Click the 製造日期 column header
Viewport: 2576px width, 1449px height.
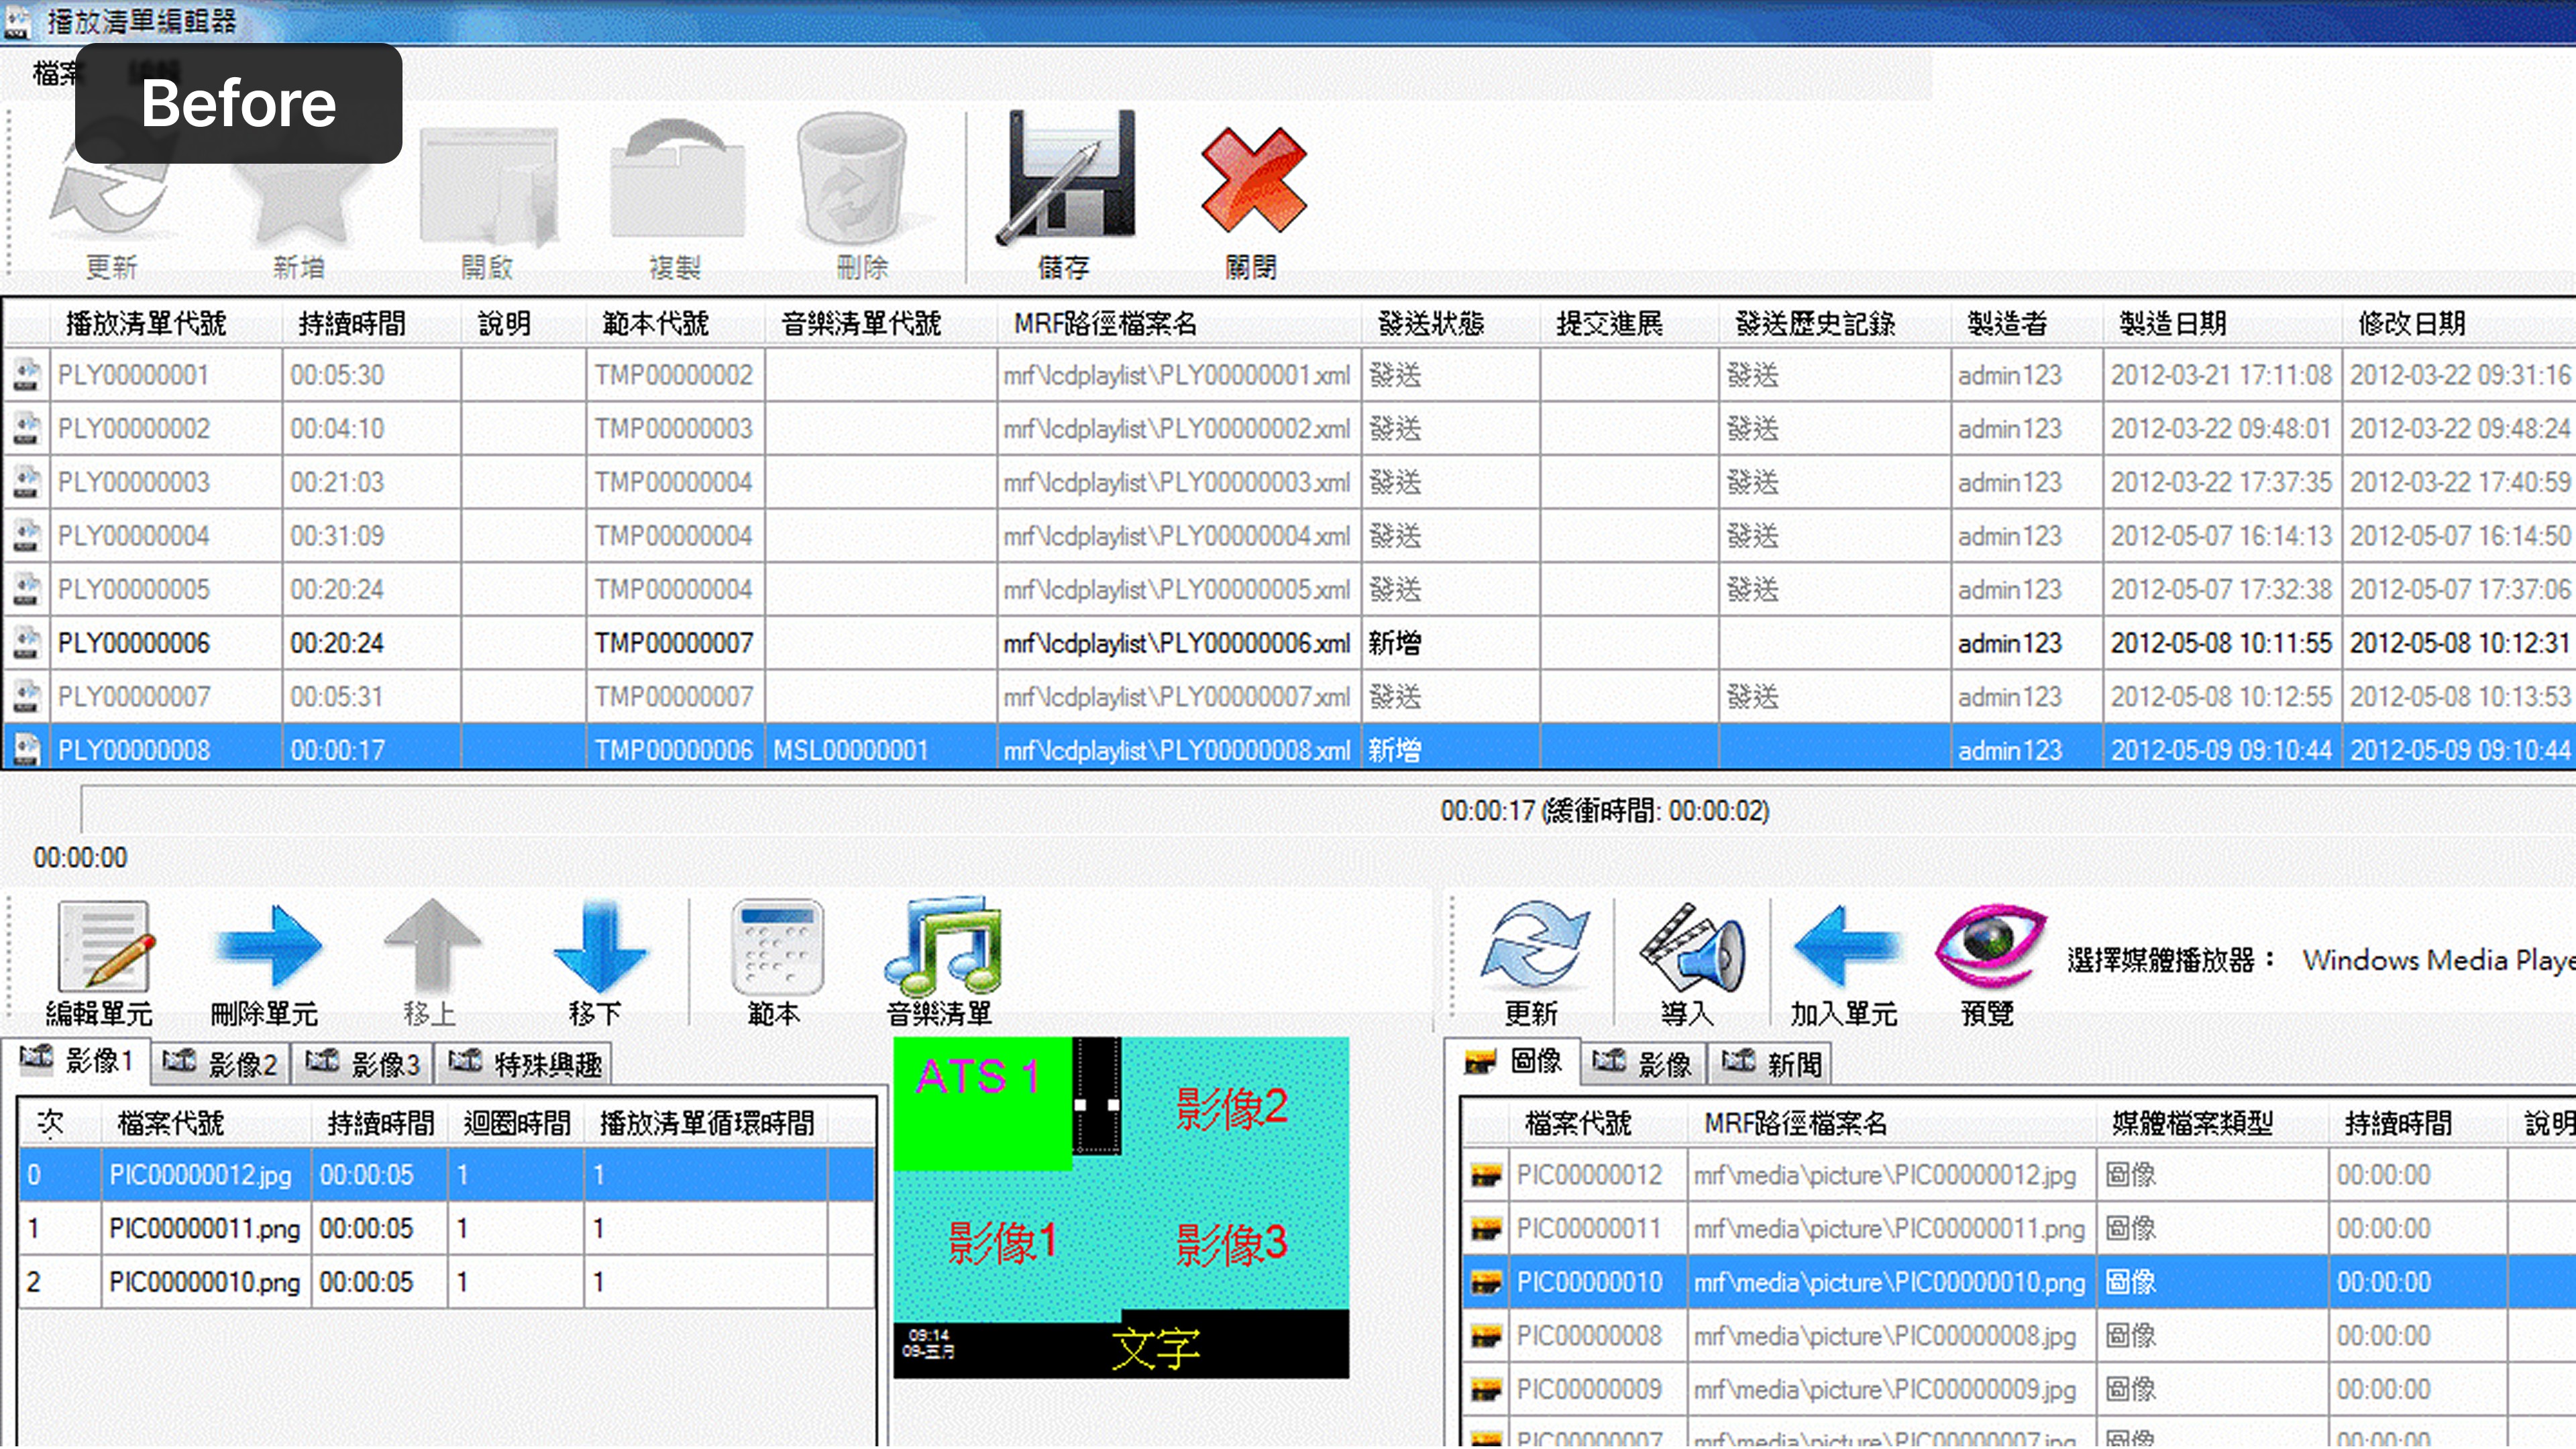(2172, 323)
